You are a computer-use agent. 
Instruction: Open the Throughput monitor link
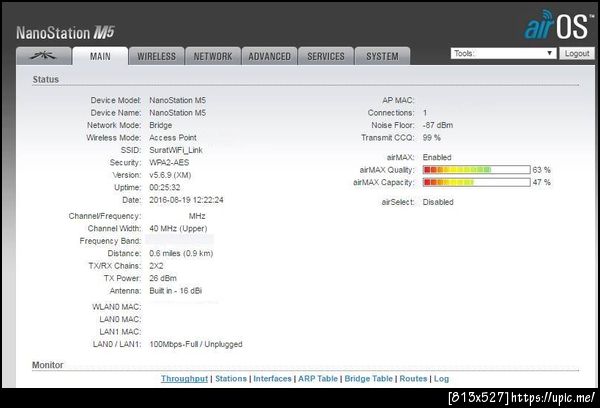tap(184, 379)
